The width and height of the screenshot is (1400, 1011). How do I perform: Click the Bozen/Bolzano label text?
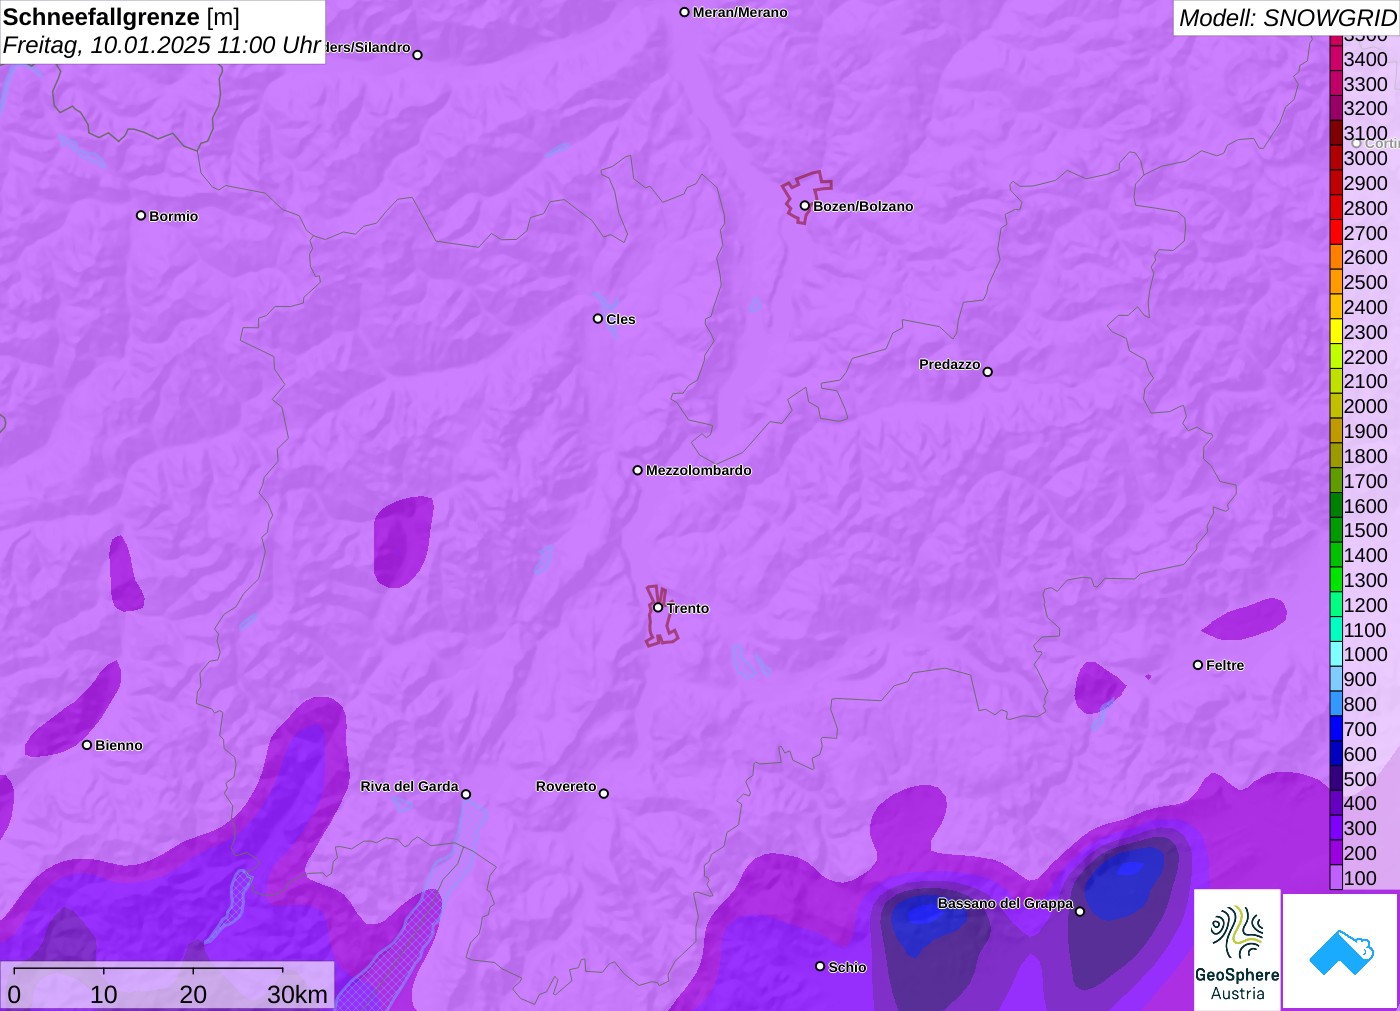(x=863, y=206)
